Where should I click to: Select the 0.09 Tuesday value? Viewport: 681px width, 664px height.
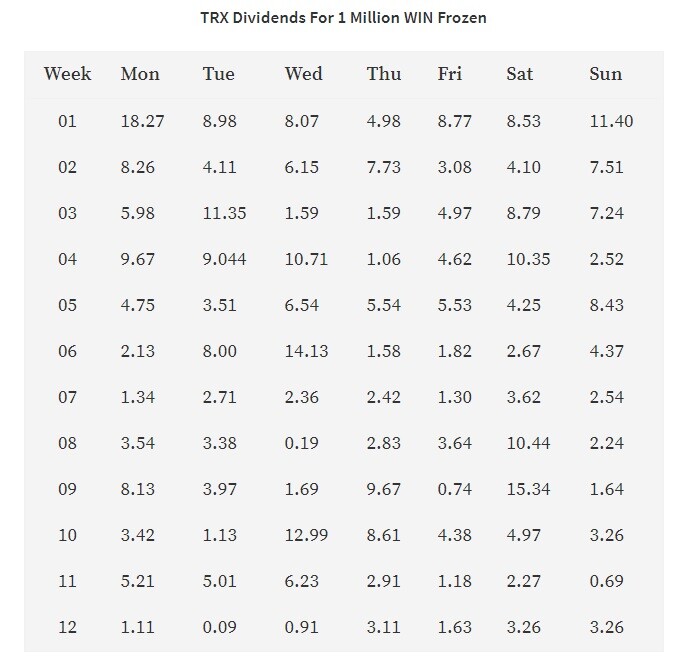[219, 627]
